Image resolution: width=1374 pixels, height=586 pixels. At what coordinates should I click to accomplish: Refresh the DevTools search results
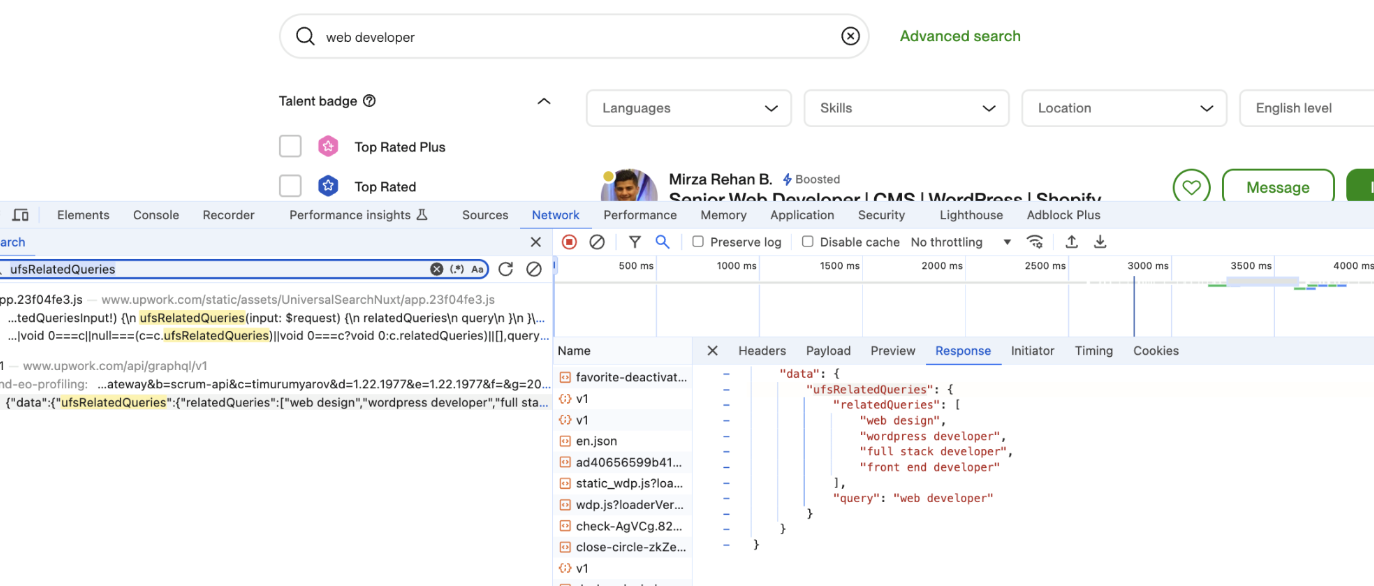pyautogui.click(x=506, y=269)
